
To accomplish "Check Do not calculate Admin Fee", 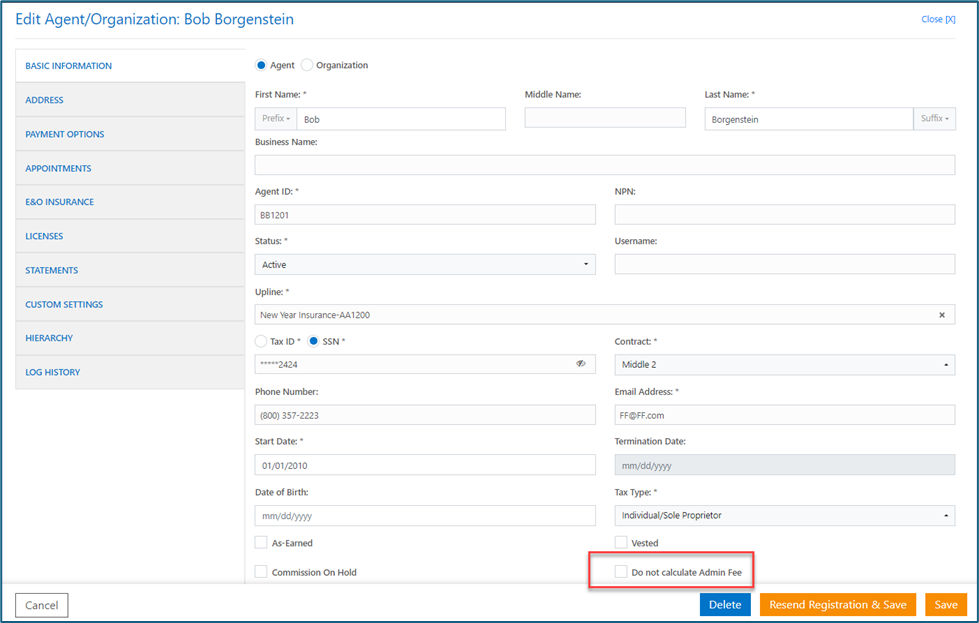I will click(621, 572).
